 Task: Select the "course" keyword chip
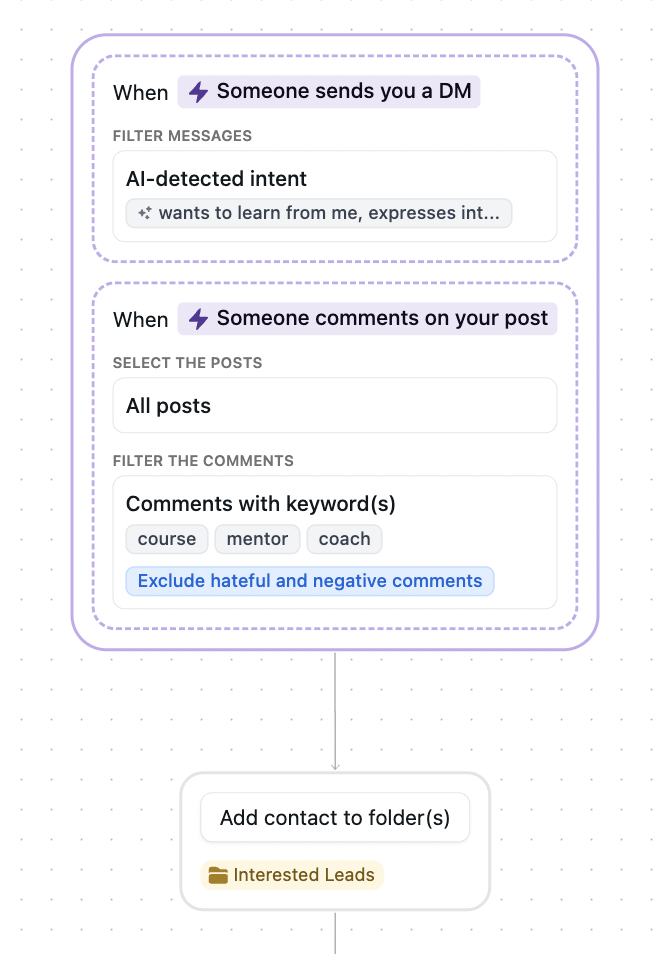166,539
